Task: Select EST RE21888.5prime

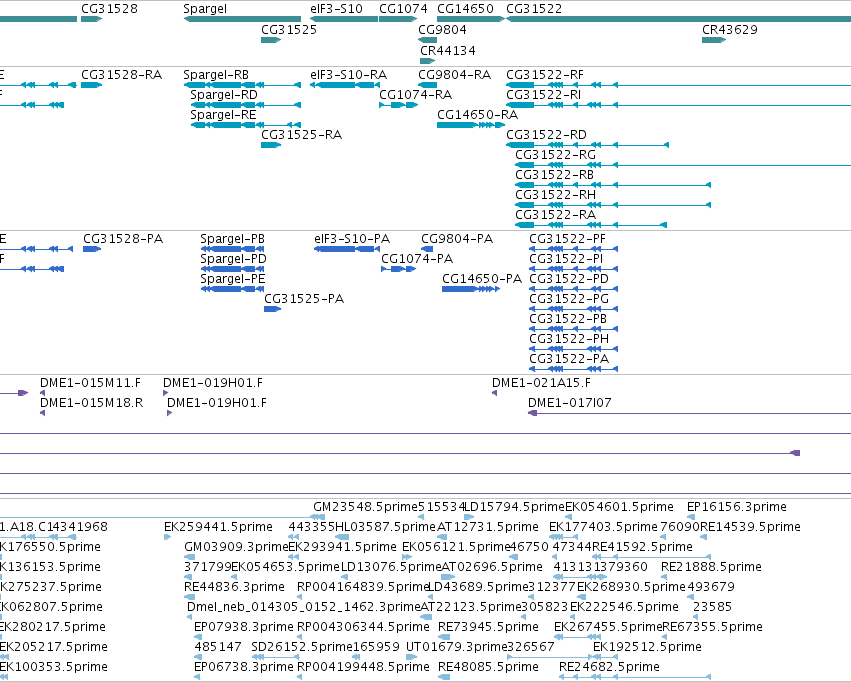Action: point(664,577)
